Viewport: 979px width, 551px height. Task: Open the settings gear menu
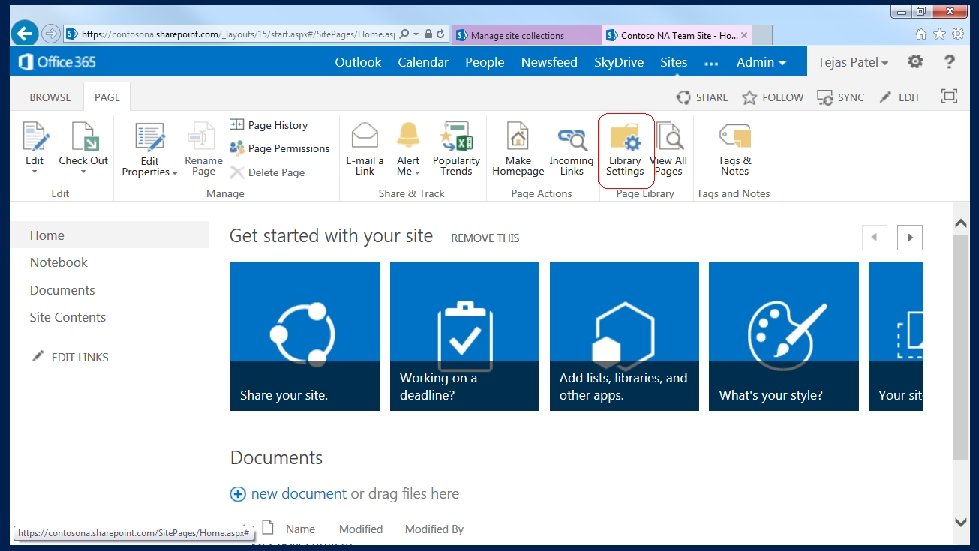pyautogui.click(x=915, y=61)
